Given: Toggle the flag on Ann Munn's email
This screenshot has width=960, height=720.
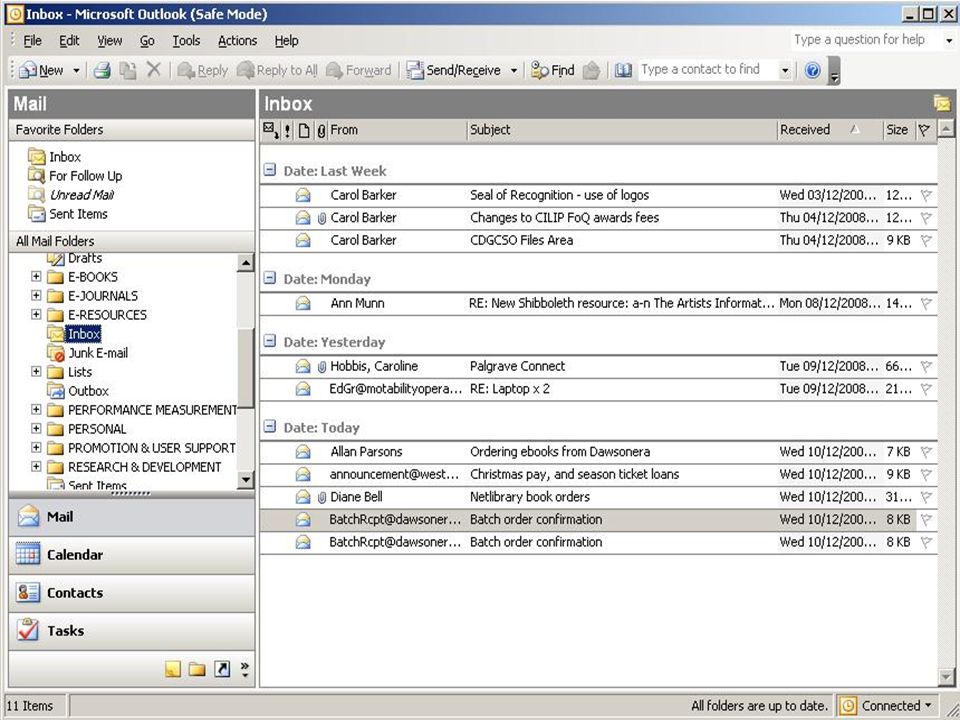Looking at the screenshot, I should click(926, 304).
